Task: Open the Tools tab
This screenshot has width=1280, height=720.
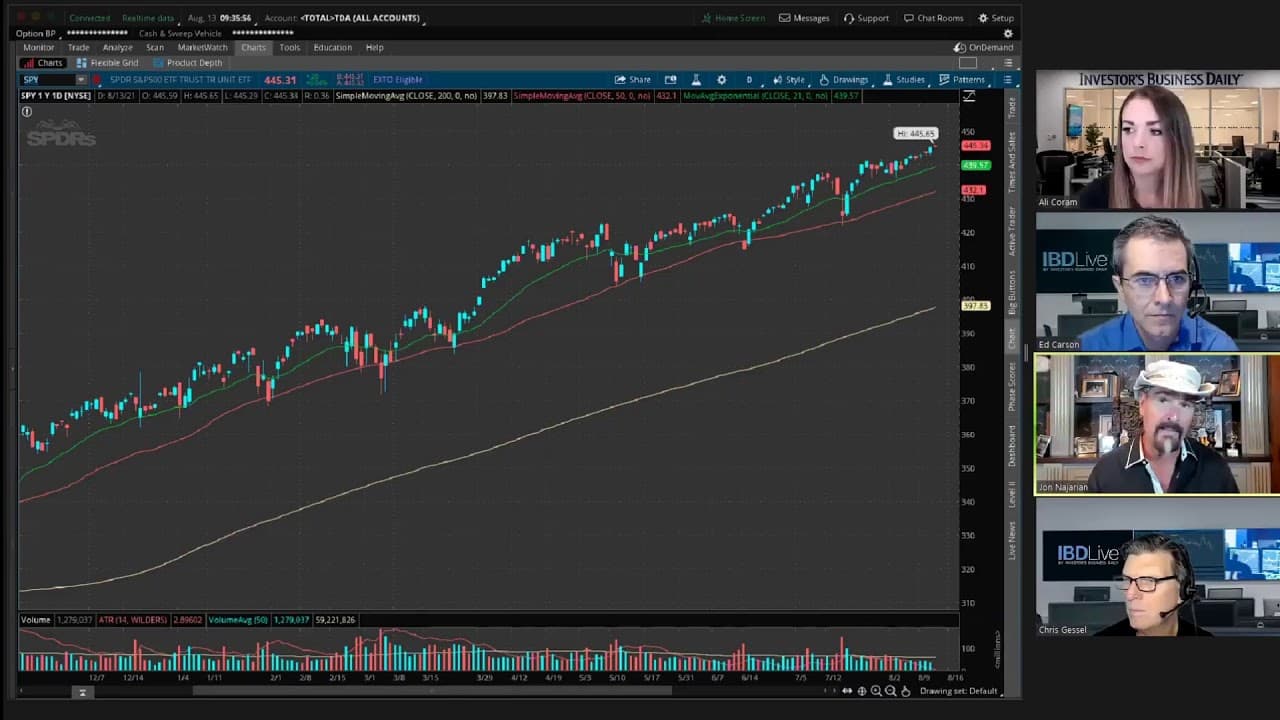Action: pyautogui.click(x=289, y=47)
